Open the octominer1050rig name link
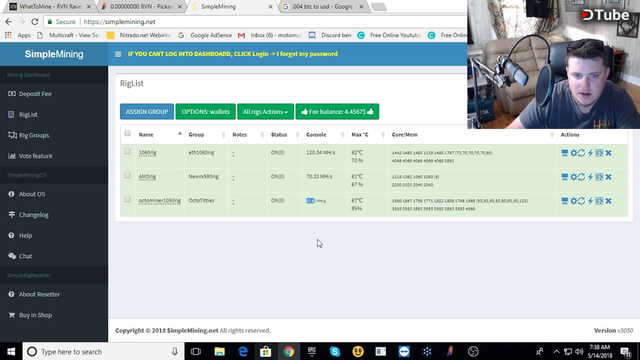Screen dimensions: 640x360 (160, 201)
